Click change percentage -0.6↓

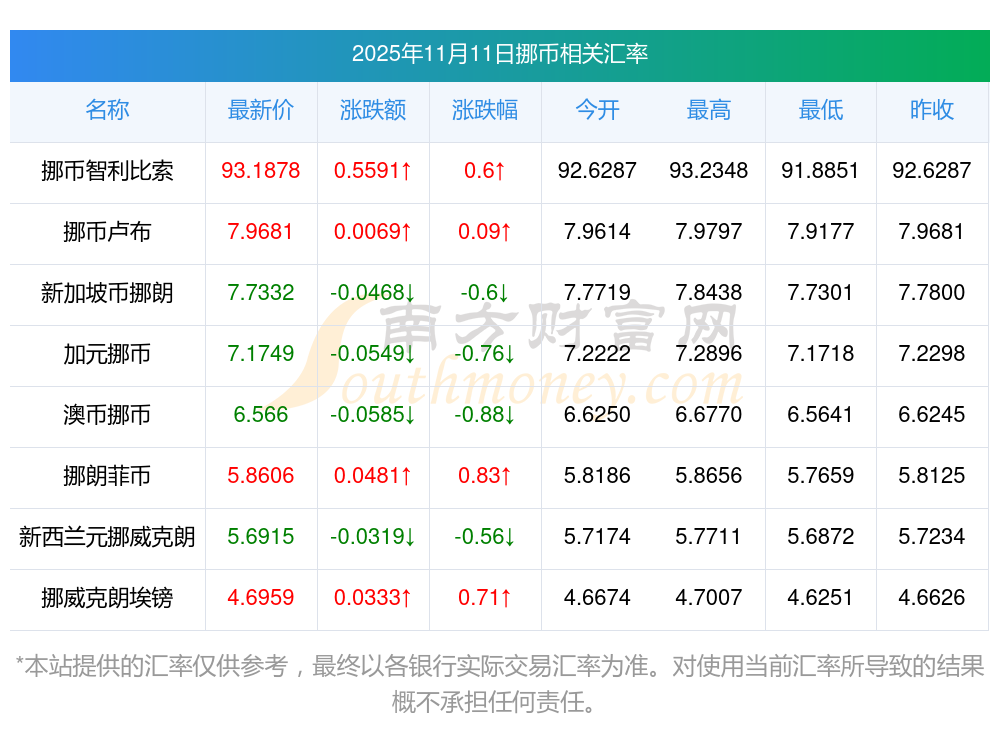[485, 292]
